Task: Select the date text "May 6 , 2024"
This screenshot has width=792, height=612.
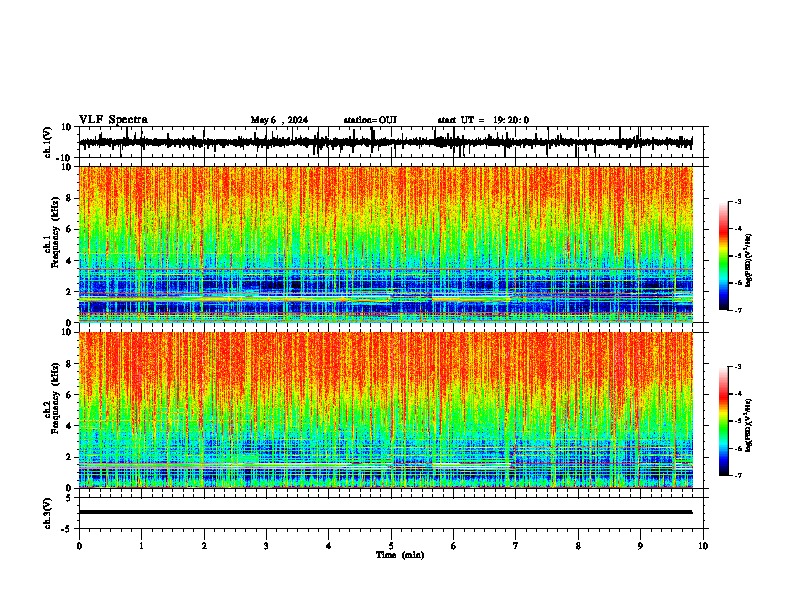Action: 279,120
